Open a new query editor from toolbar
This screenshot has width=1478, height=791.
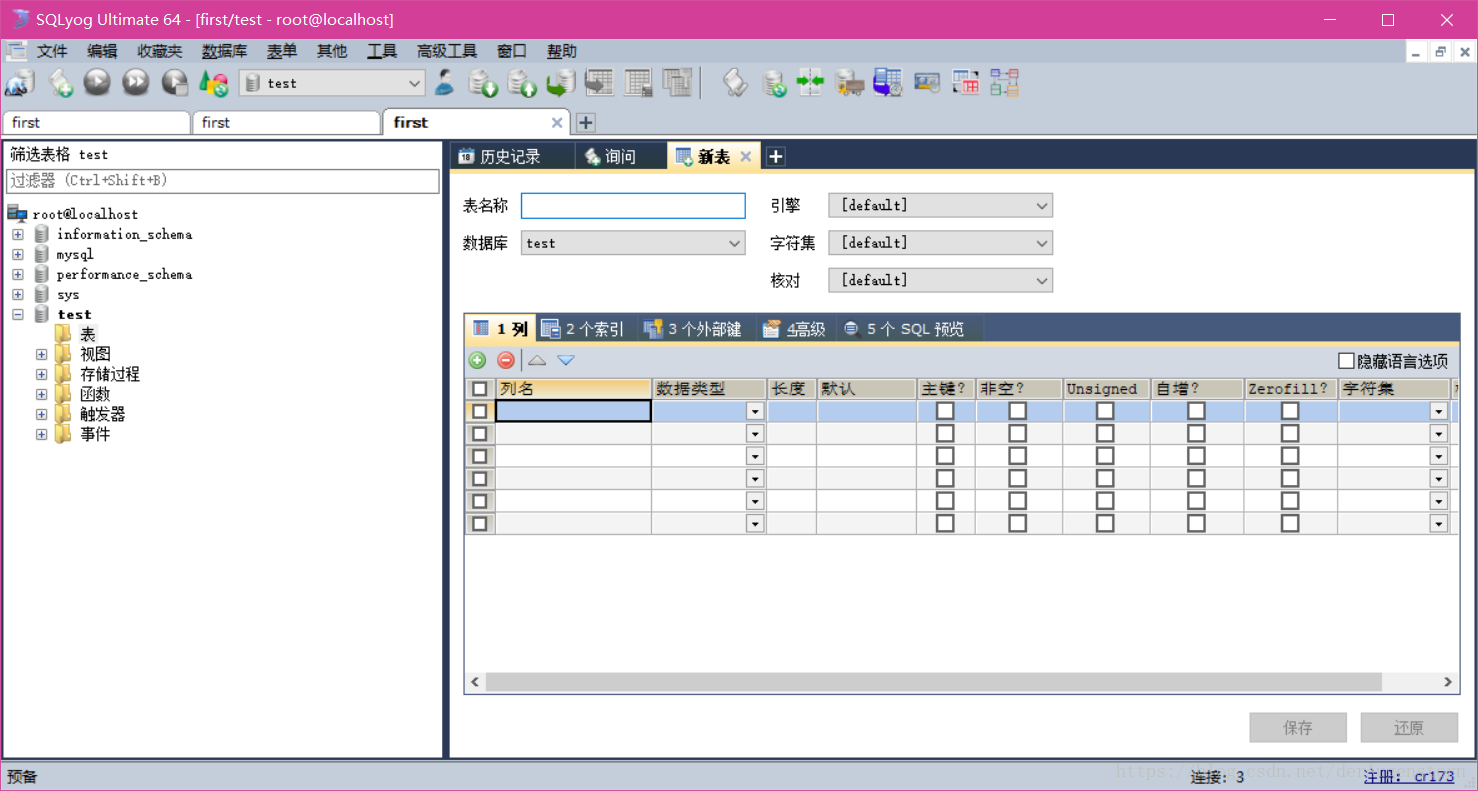coord(60,83)
